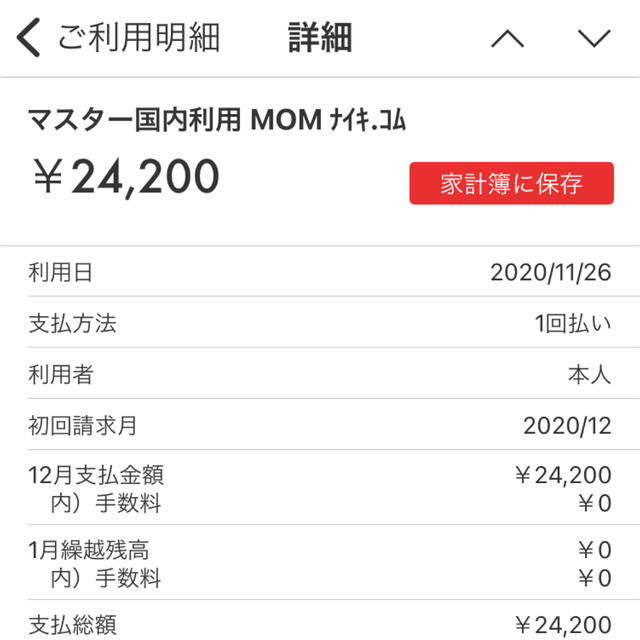Viewport: 640px width, 640px height.
Task: Tap the 支払総額 amount ¥24,200
Action: coord(563,624)
